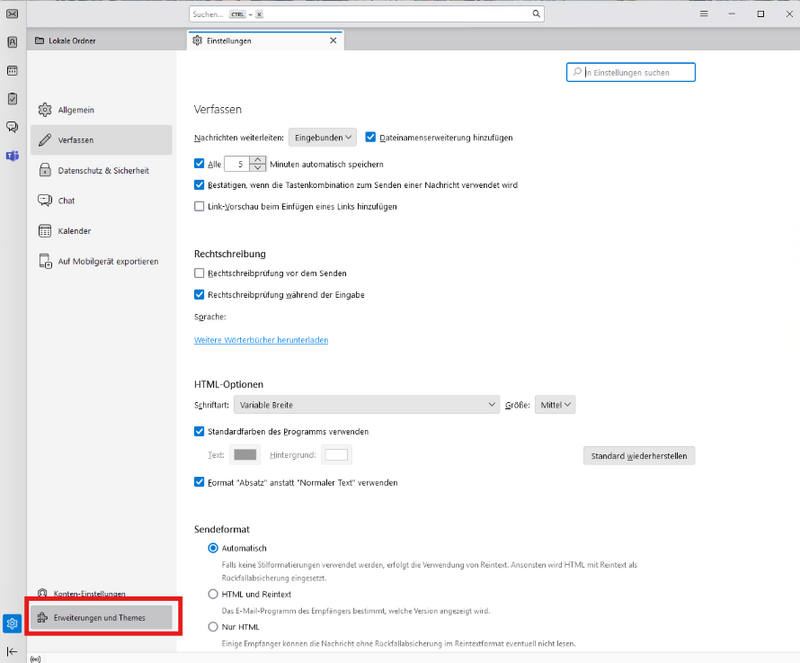Click the Settings gear in spaces toolbar

(x=12, y=623)
